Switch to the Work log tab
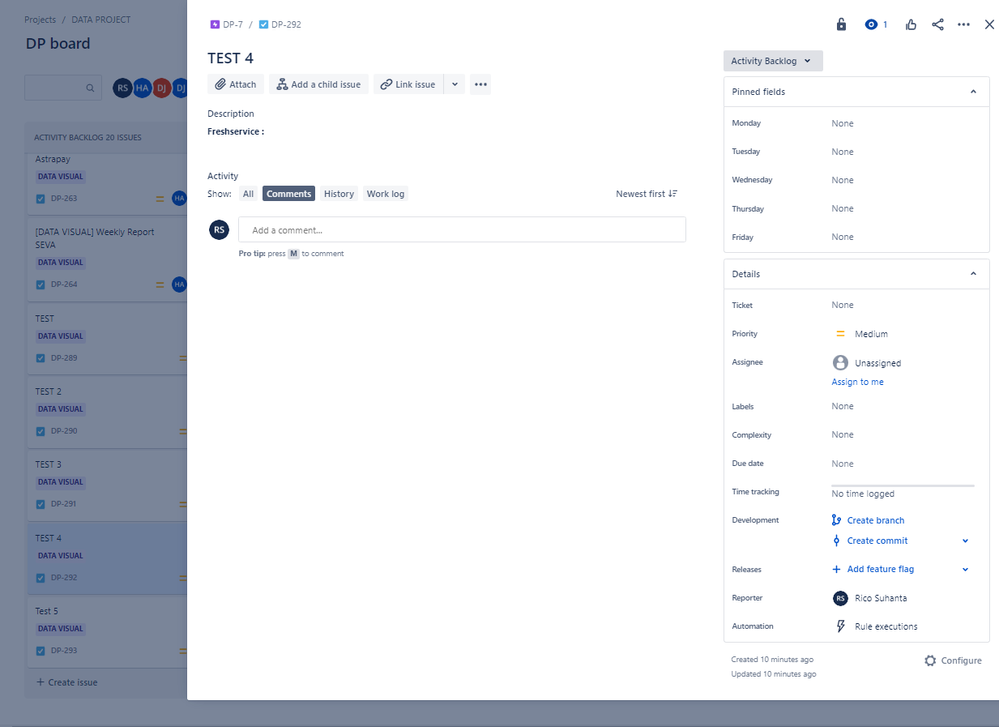The height and width of the screenshot is (727, 999). pyautogui.click(x=385, y=194)
